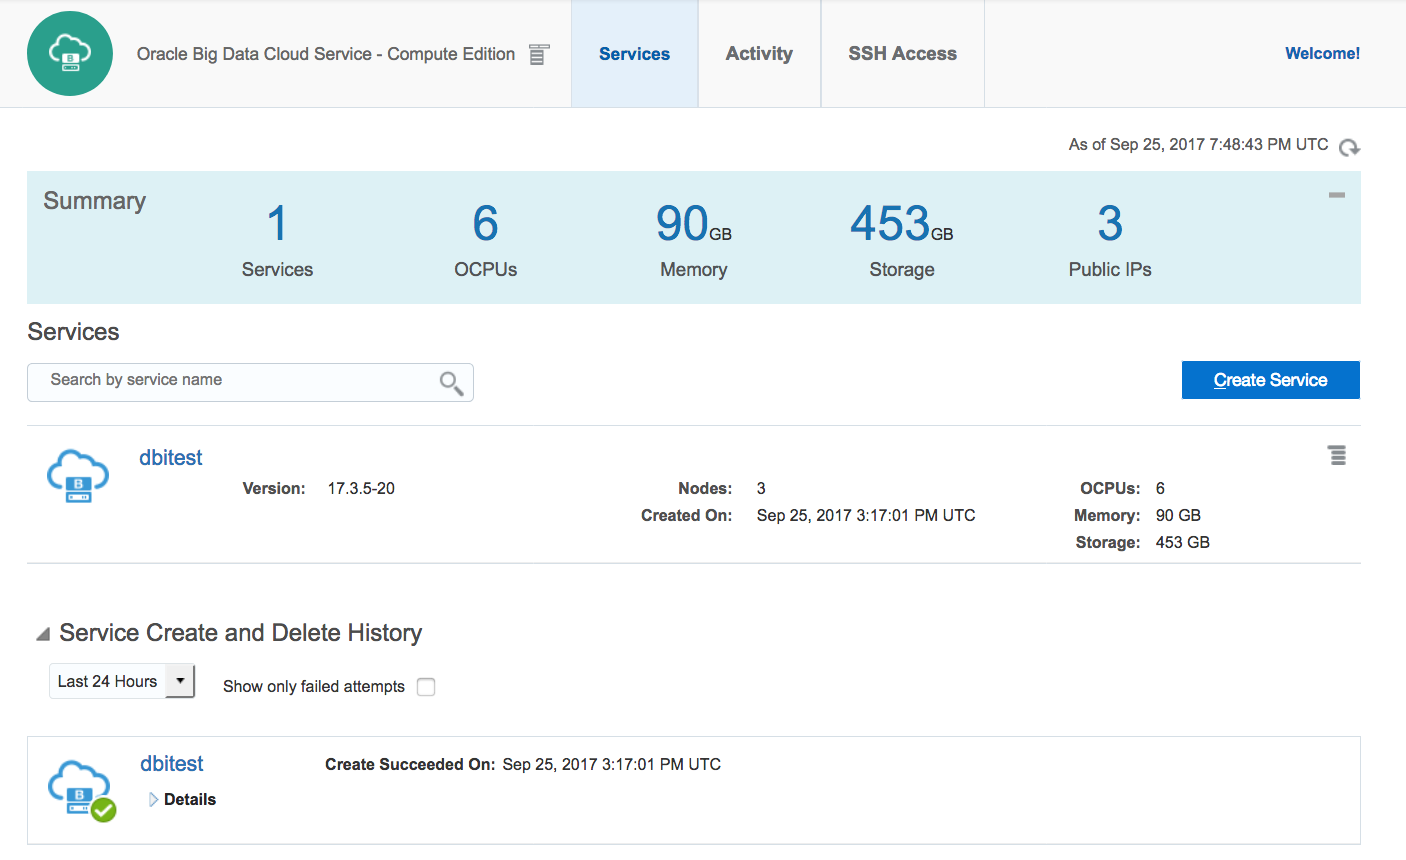Viewport: 1406px width, 860px height.
Task: Open the menu icon beside Compute Edition title
Action: click(539, 54)
